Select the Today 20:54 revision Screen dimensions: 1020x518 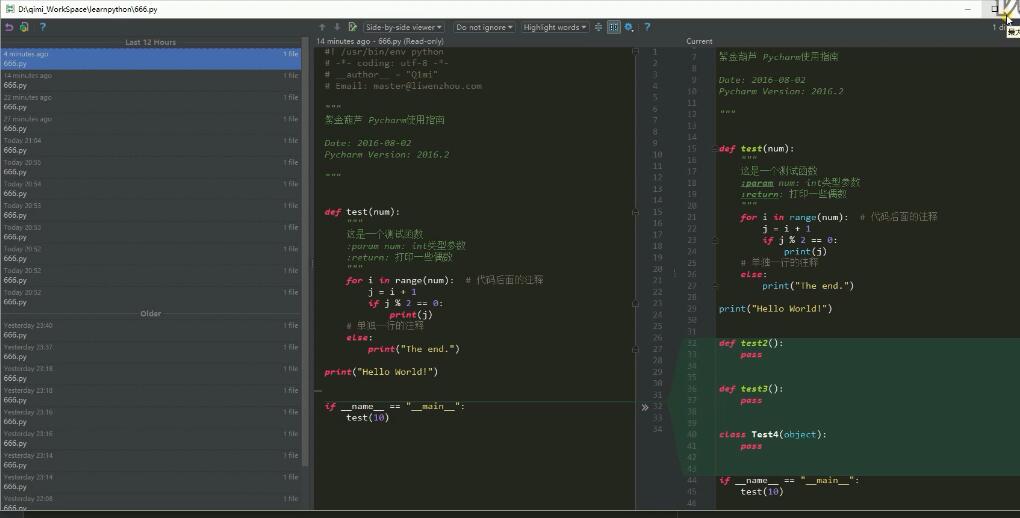click(x=151, y=189)
